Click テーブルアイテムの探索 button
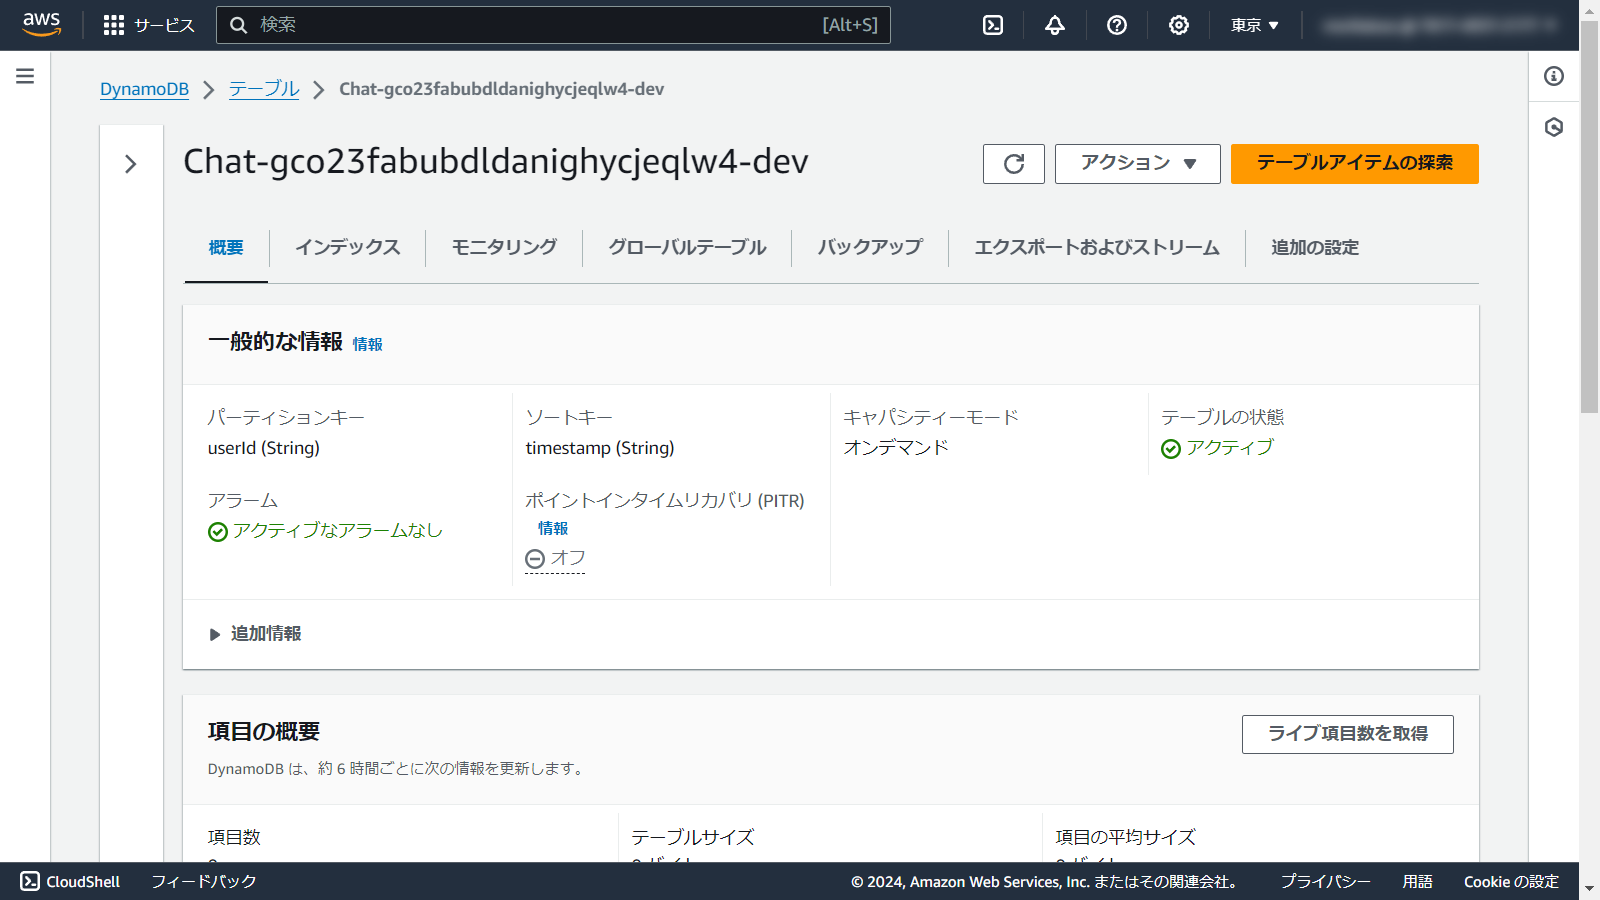This screenshot has height=900, width=1600. pos(1354,164)
